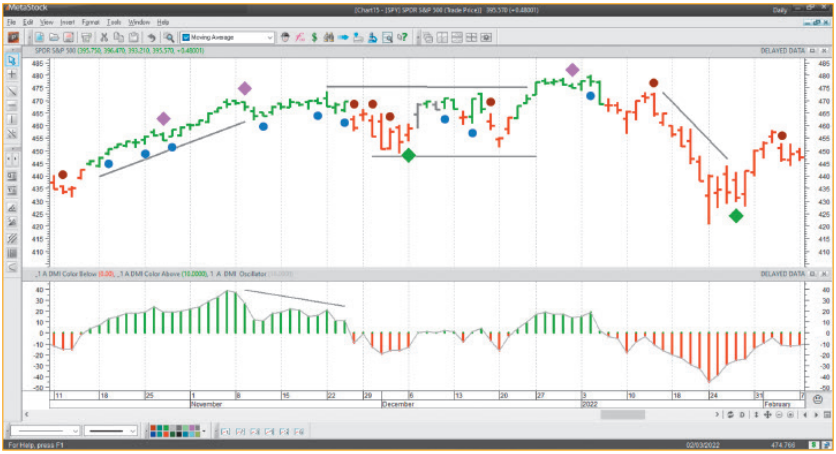
Task: Select the trendline drawing tool
Action: click(x=12, y=91)
